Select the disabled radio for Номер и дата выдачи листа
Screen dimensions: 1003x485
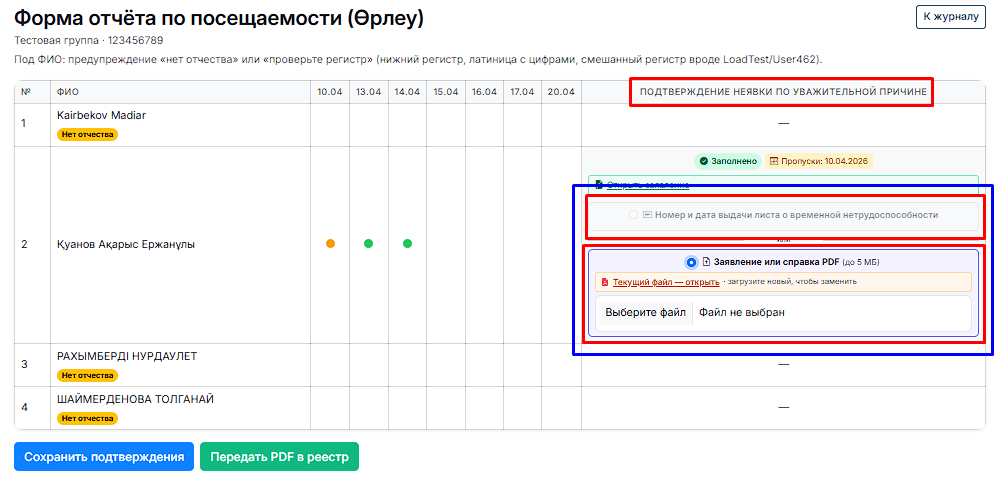pos(633,215)
